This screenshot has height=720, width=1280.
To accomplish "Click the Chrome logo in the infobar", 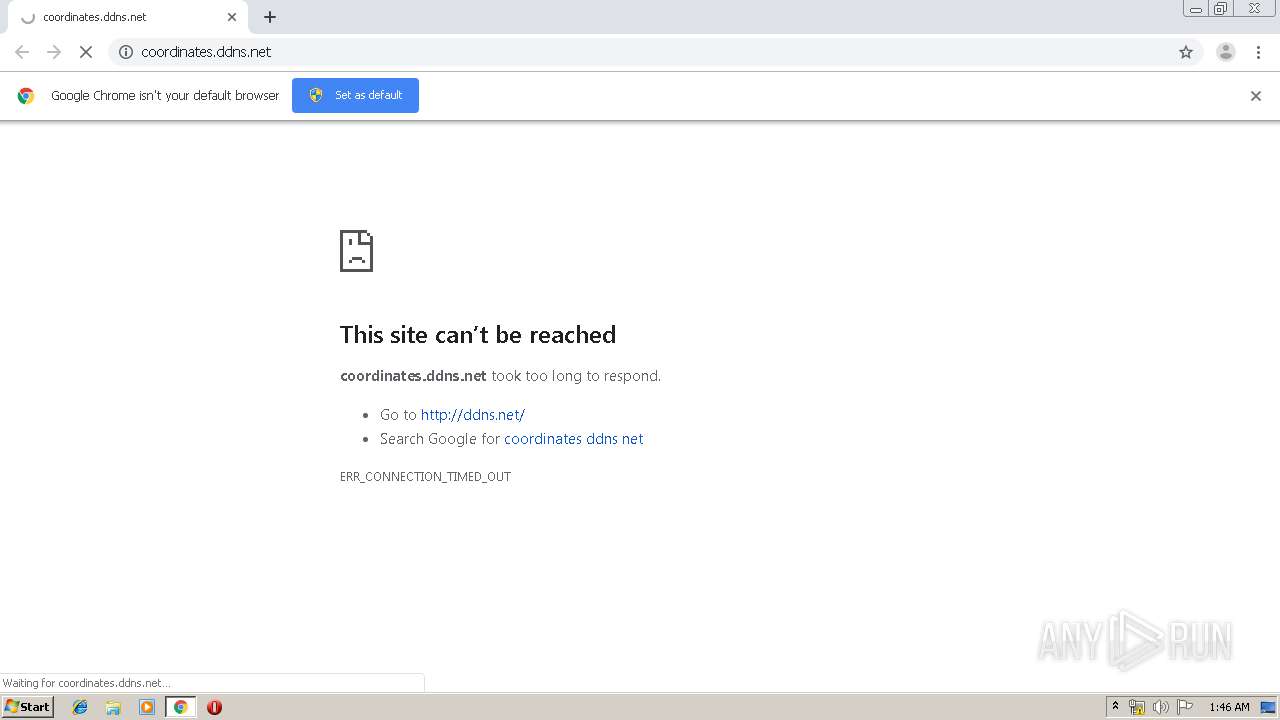I will (26, 96).
